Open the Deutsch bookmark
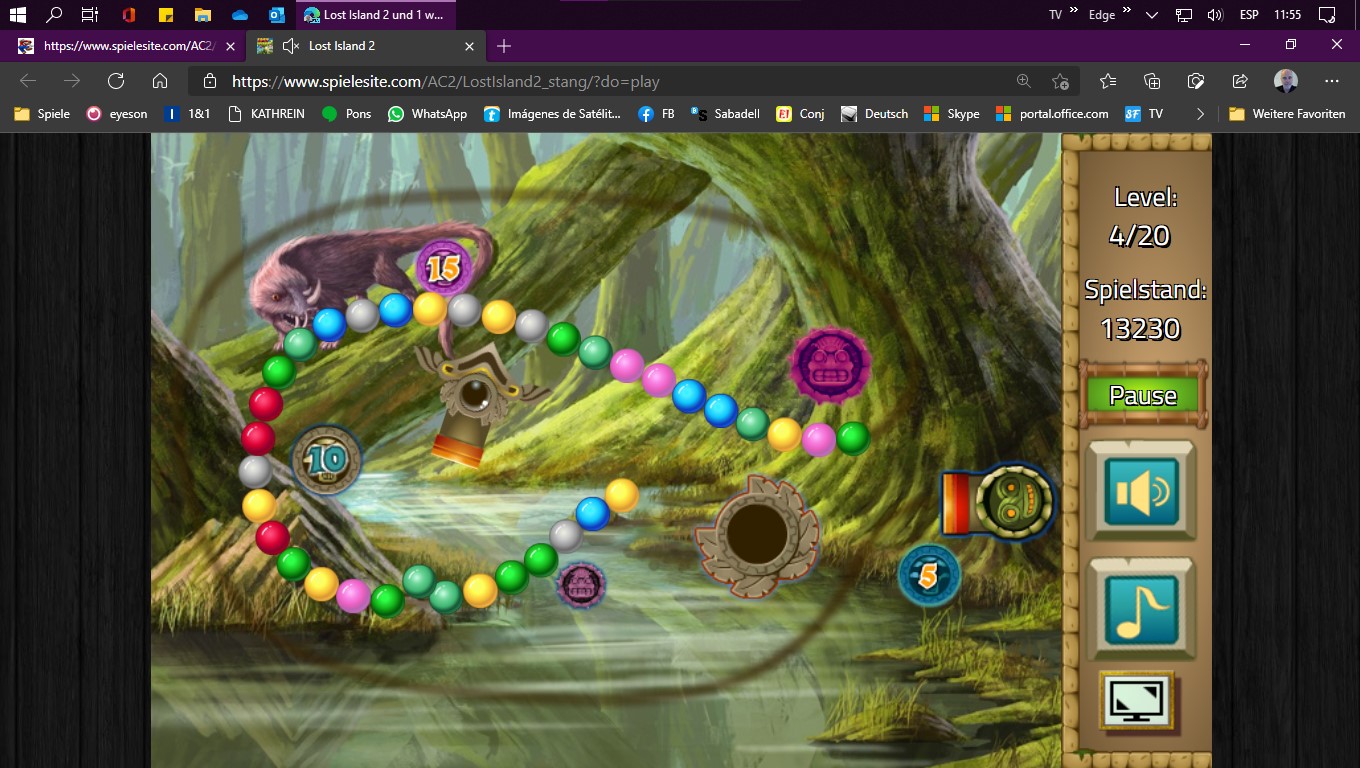The image size is (1360, 768). point(875,114)
